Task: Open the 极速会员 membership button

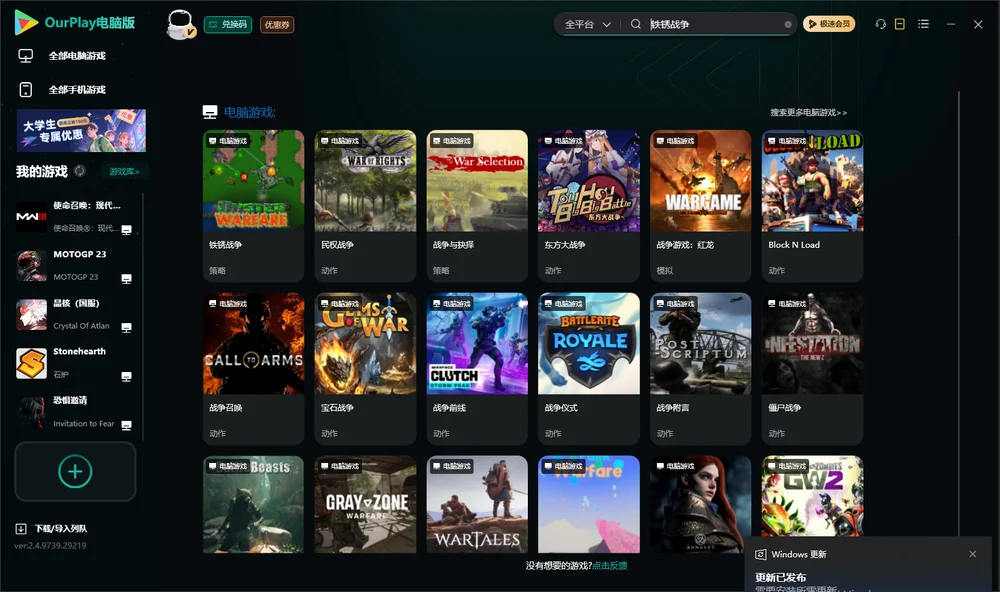Action: click(x=828, y=24)
